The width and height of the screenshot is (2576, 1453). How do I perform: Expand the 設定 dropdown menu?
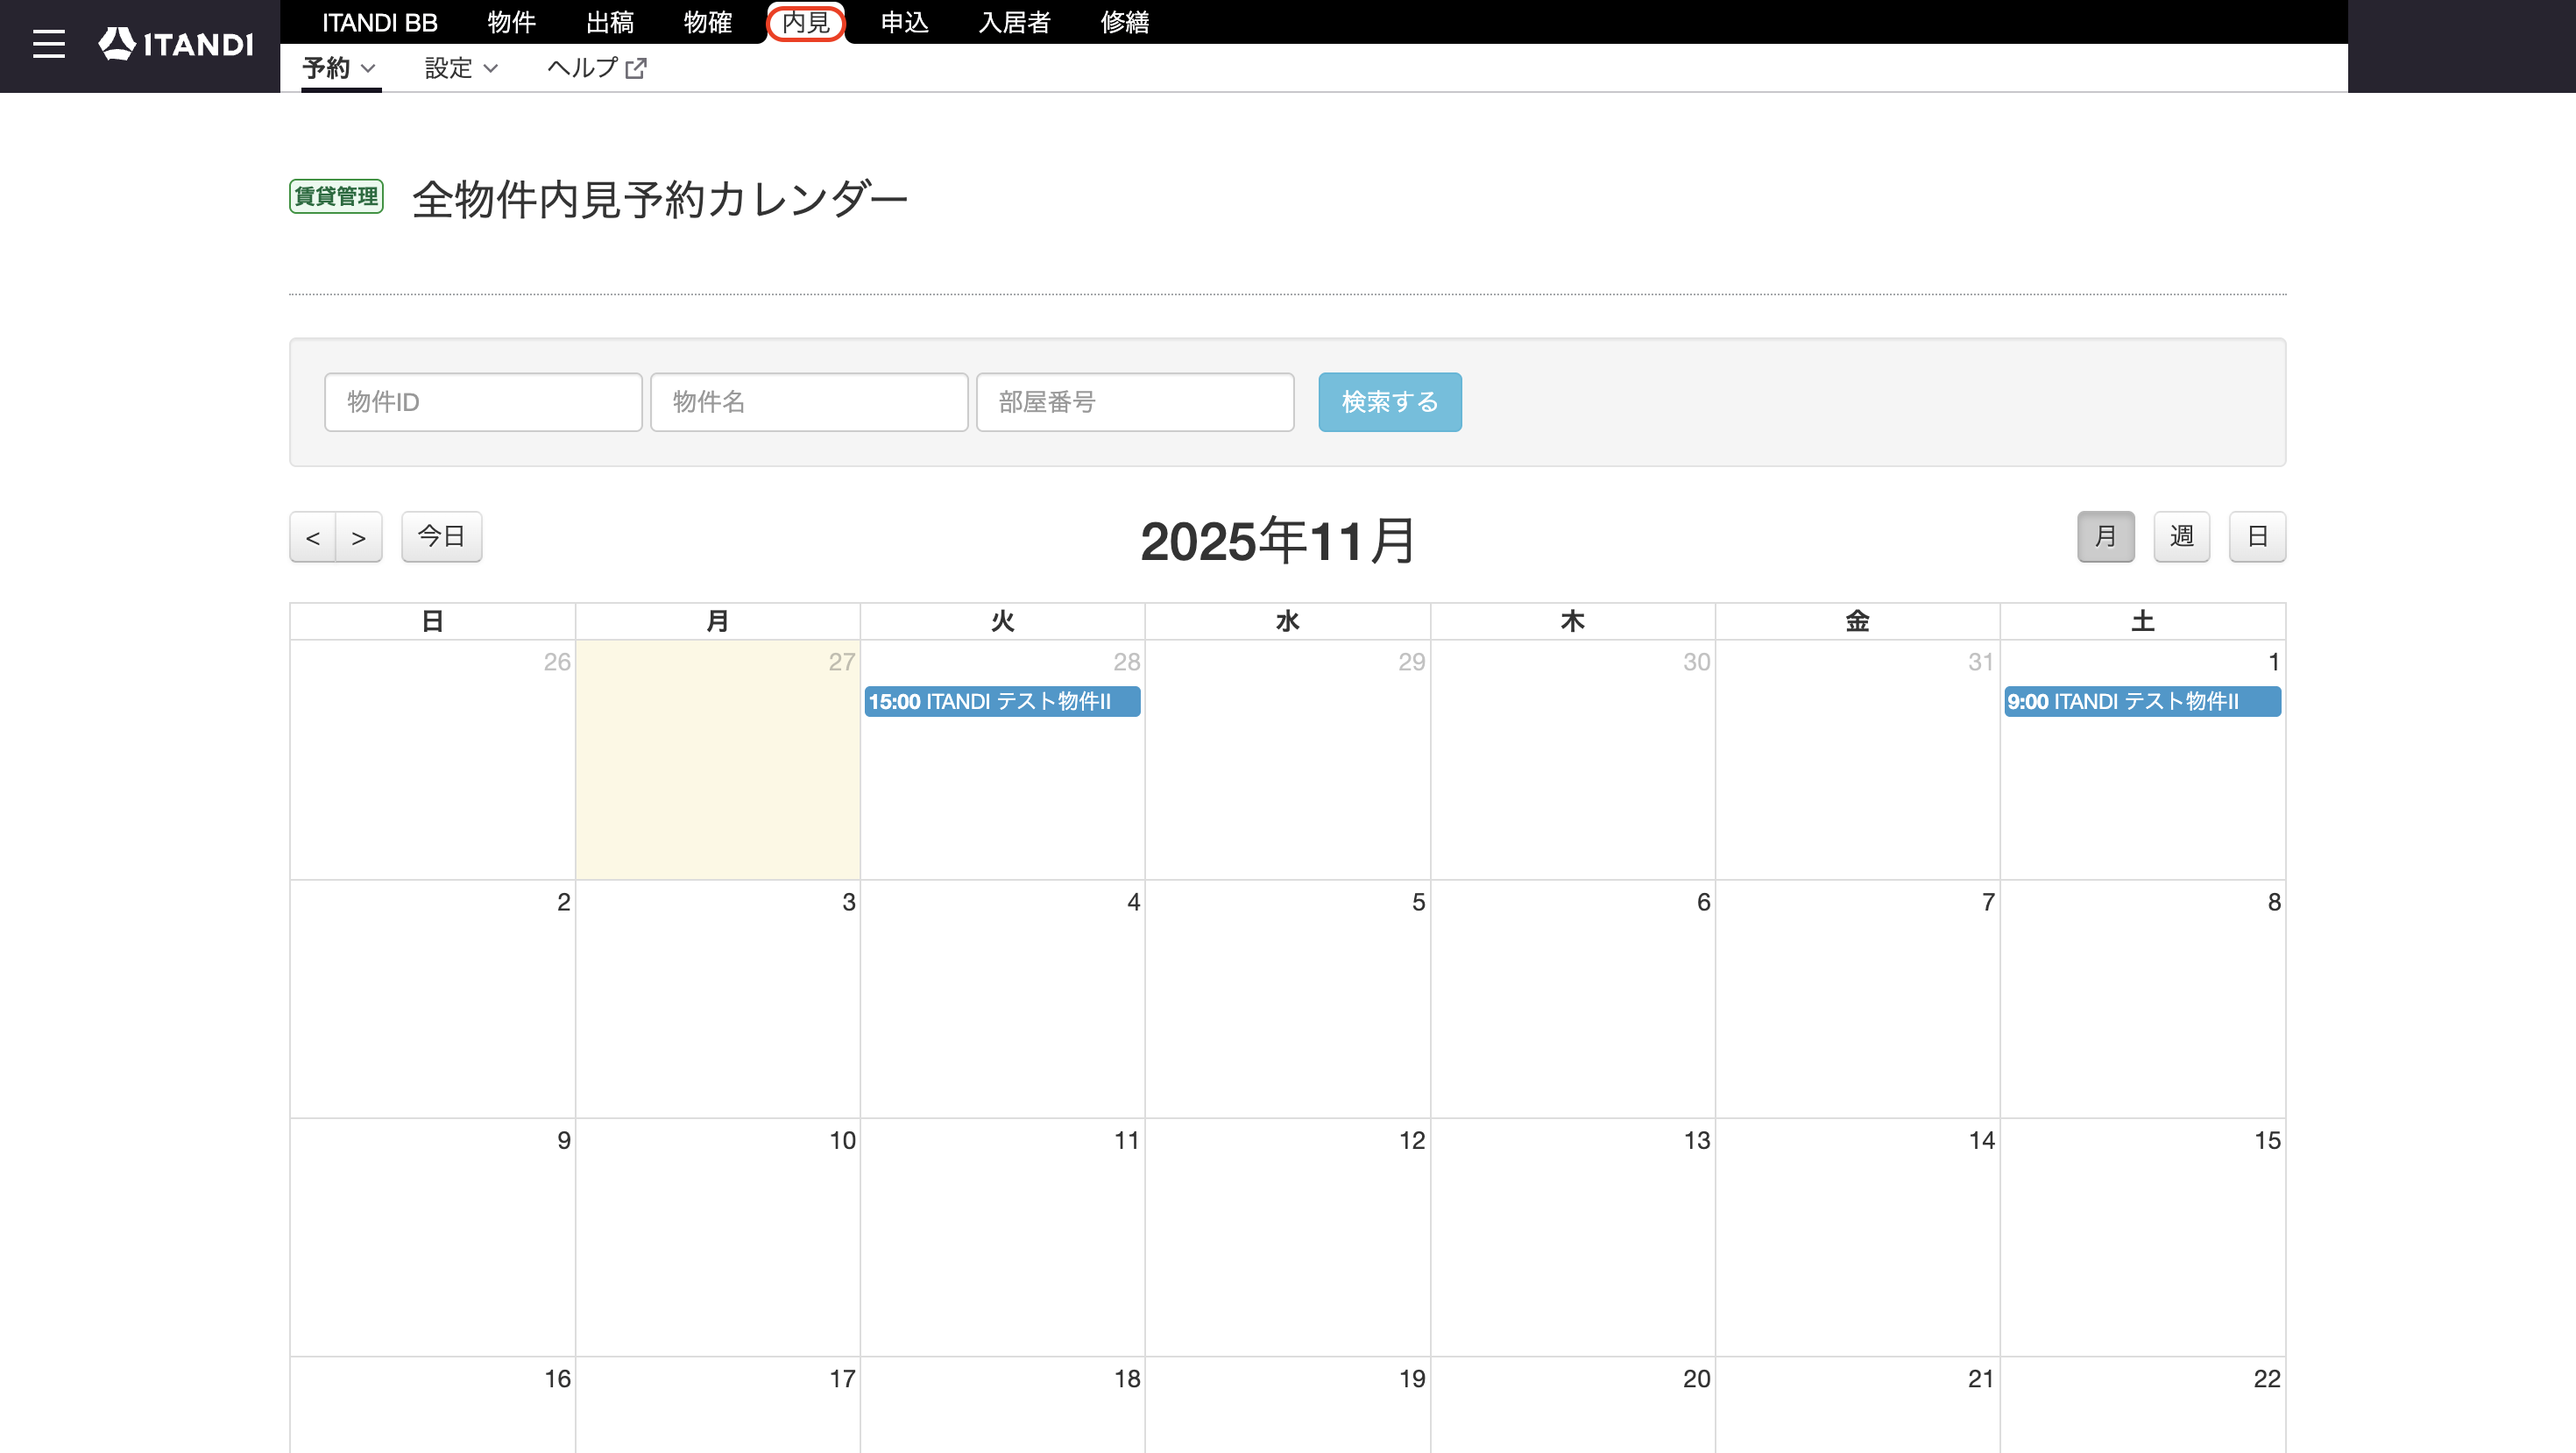(461, 68)
